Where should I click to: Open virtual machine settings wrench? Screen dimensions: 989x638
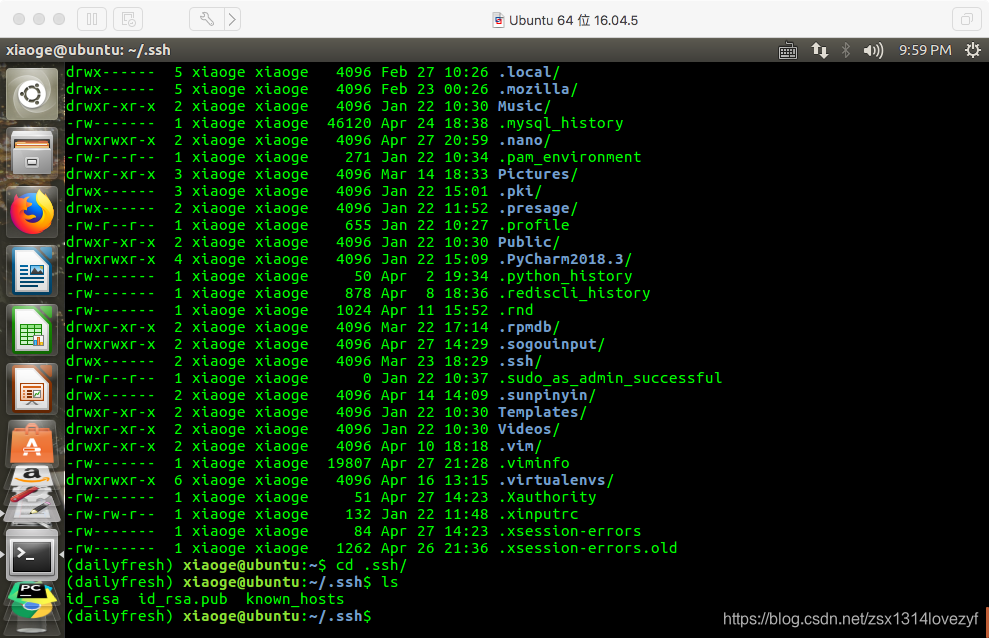tap(207, 20)
